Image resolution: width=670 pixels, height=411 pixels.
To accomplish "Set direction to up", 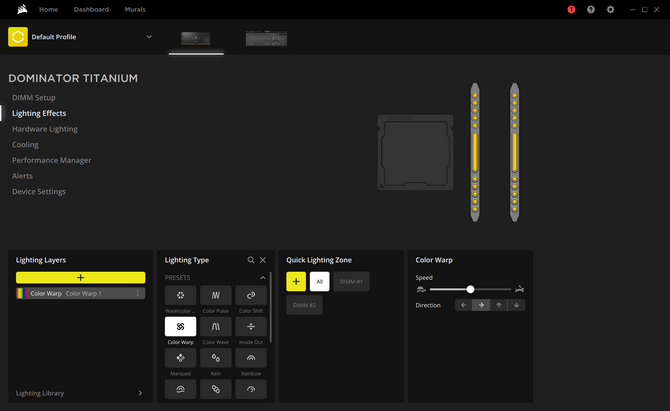I will point(499,305).
